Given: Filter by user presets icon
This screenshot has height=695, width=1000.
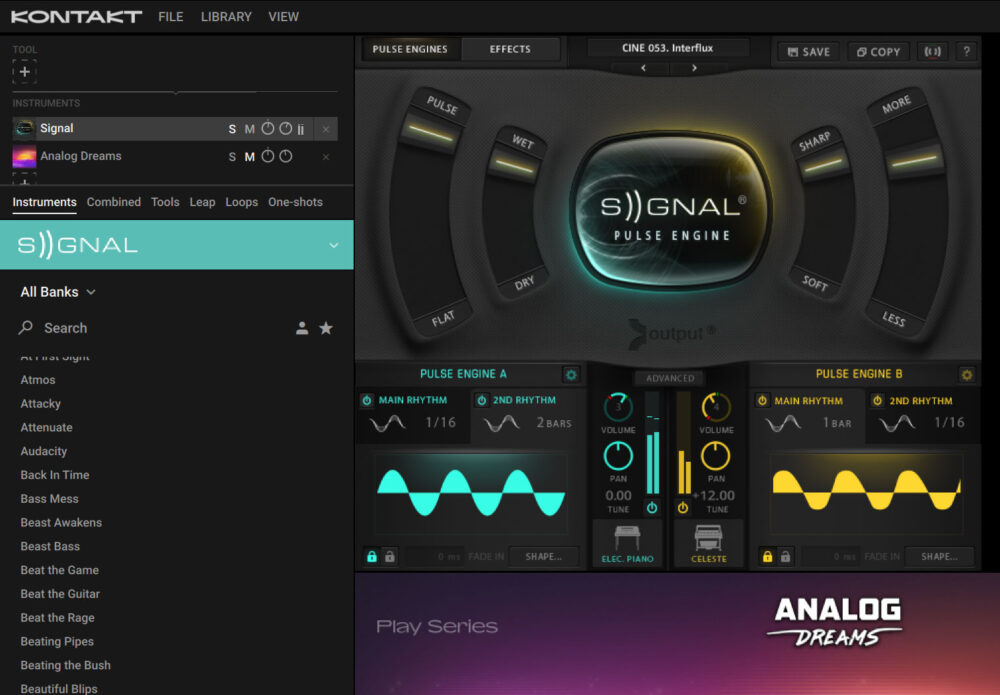Looking at the screenshot, I should point(302,328).
